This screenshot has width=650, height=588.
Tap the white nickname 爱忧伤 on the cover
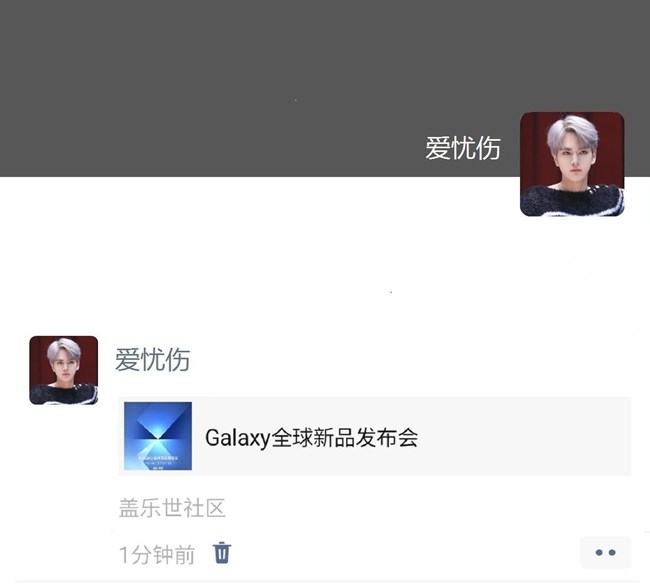[x=463, y=148]
